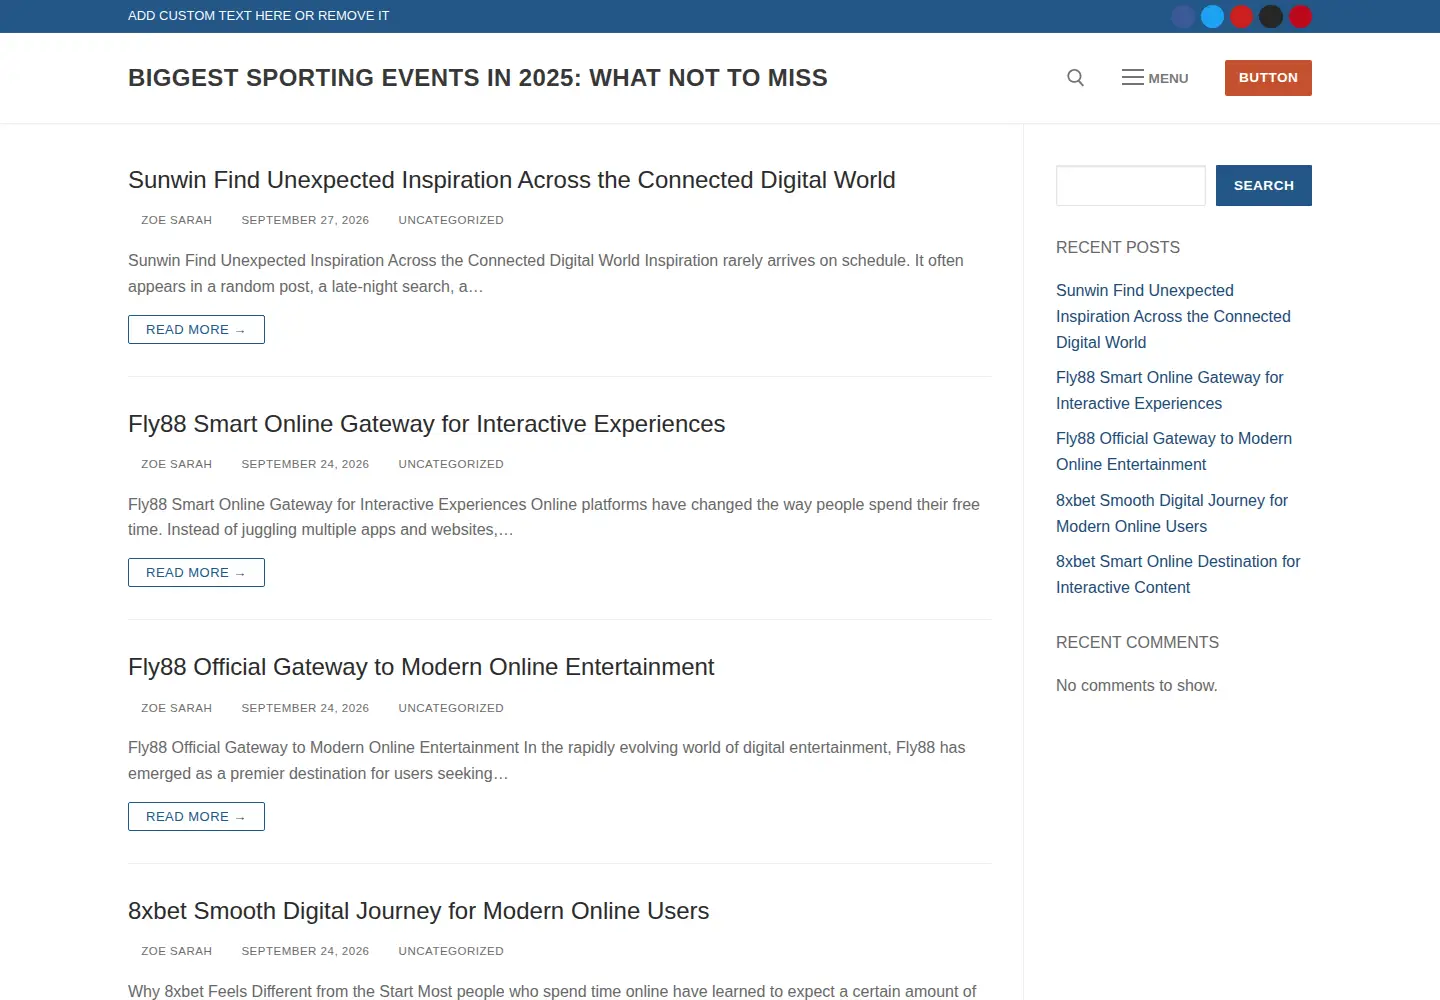Click the excerpt beginning 'Why 8xbet Feels Different'
Screen dimensions: 1440x1000
[552, 991]
